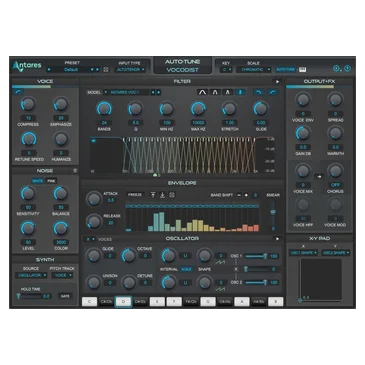Select Pink noise type
The width and height of the screenshot is (365, 365).
click(51, 181)
